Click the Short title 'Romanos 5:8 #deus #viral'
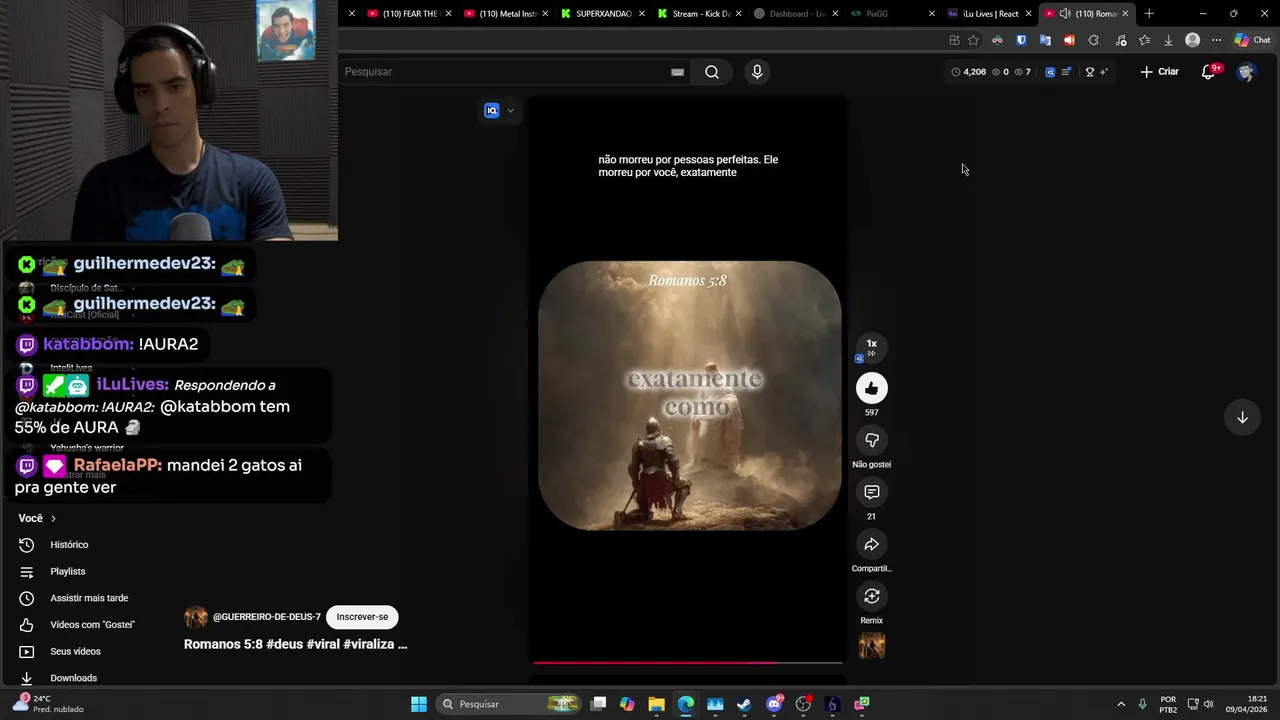Screen dimensions: 1280x720 tap(295, 644)
